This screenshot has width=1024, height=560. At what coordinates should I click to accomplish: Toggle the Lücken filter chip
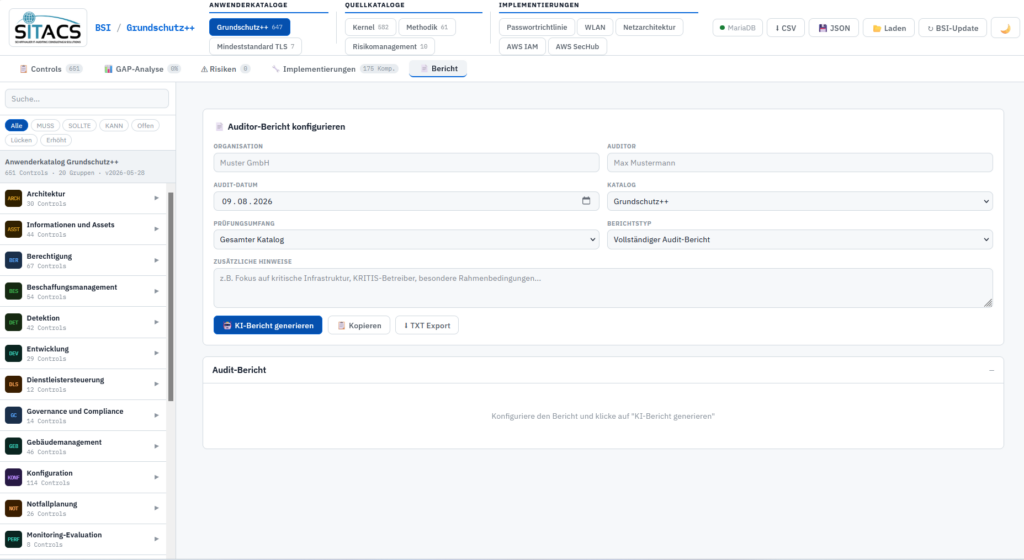pyautogui.click(x=22, y=140)
